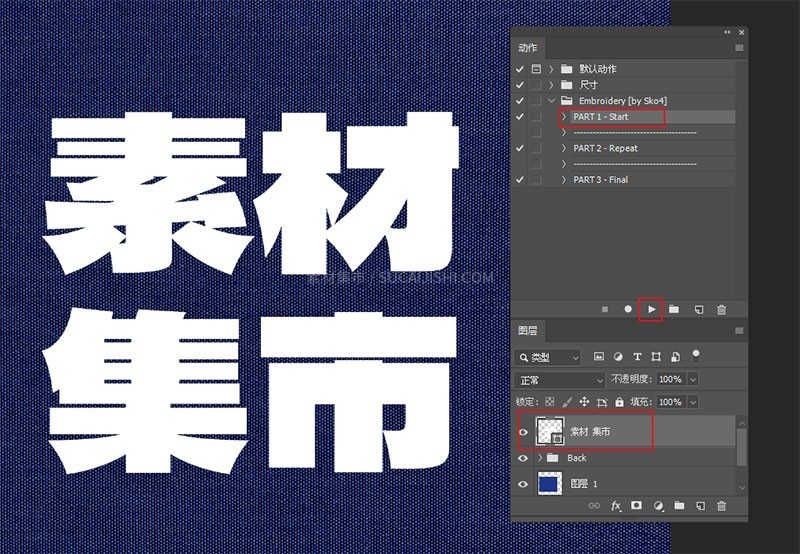Screen dimensions: 800x554
Task: Filter layers by type layers (T) icon
Action: pyautogui.click(x=637, y=357)
